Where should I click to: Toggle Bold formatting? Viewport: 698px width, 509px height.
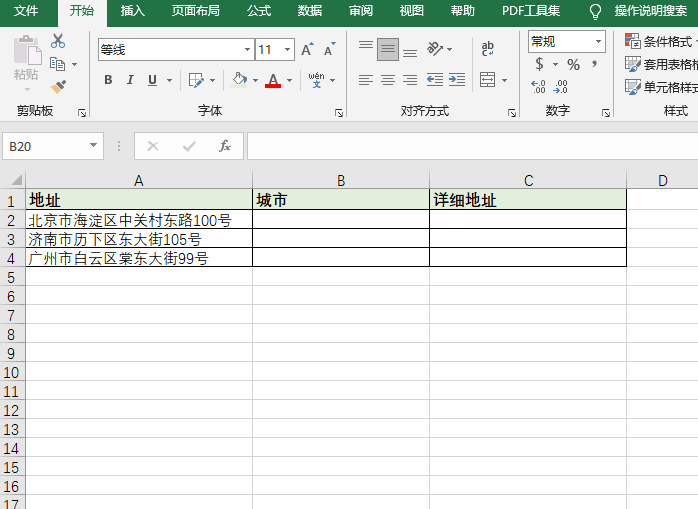(108, 80)
